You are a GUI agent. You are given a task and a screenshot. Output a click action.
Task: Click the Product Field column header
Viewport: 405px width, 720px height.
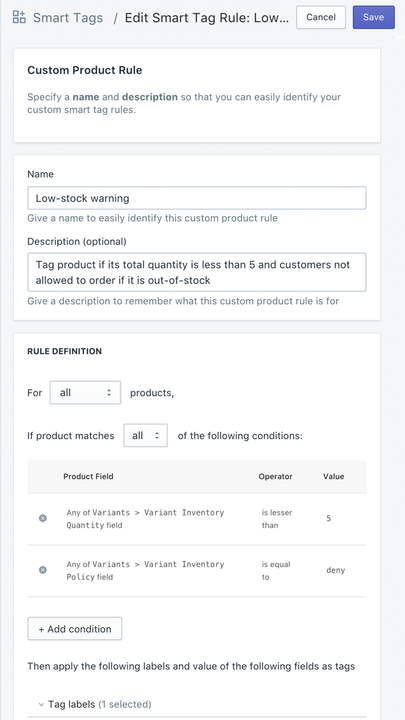point(88,477)
